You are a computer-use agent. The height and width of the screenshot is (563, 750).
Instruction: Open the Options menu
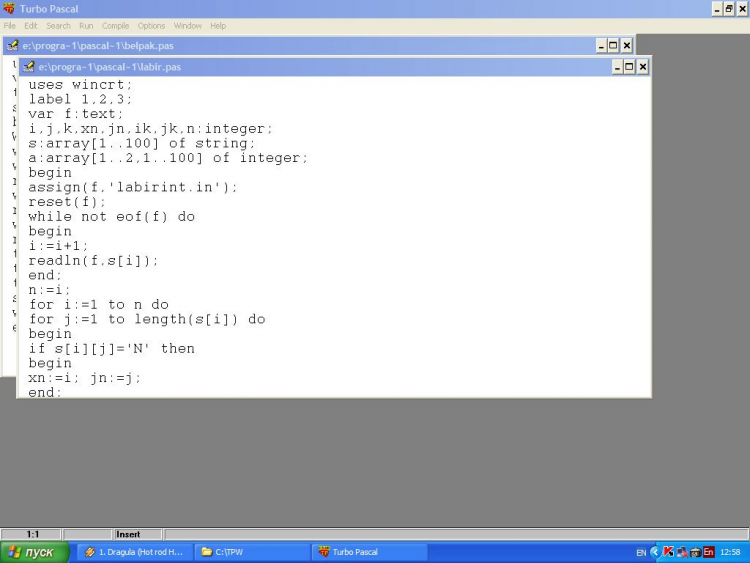click(x=151, y=25)
